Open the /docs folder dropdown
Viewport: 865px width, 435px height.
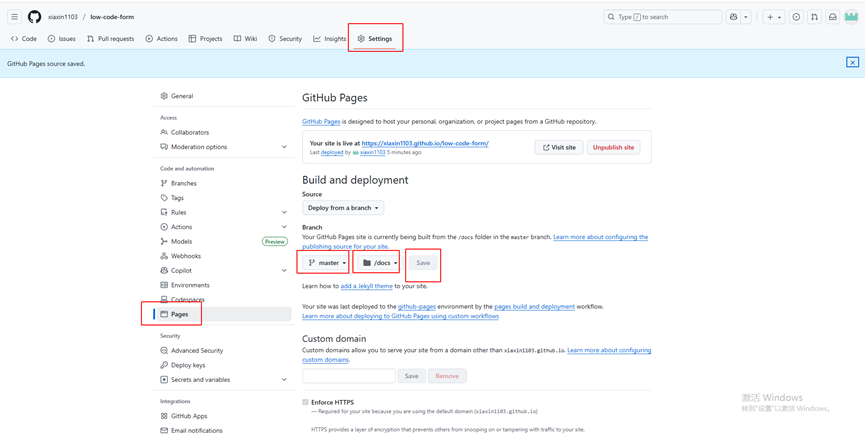380,263
